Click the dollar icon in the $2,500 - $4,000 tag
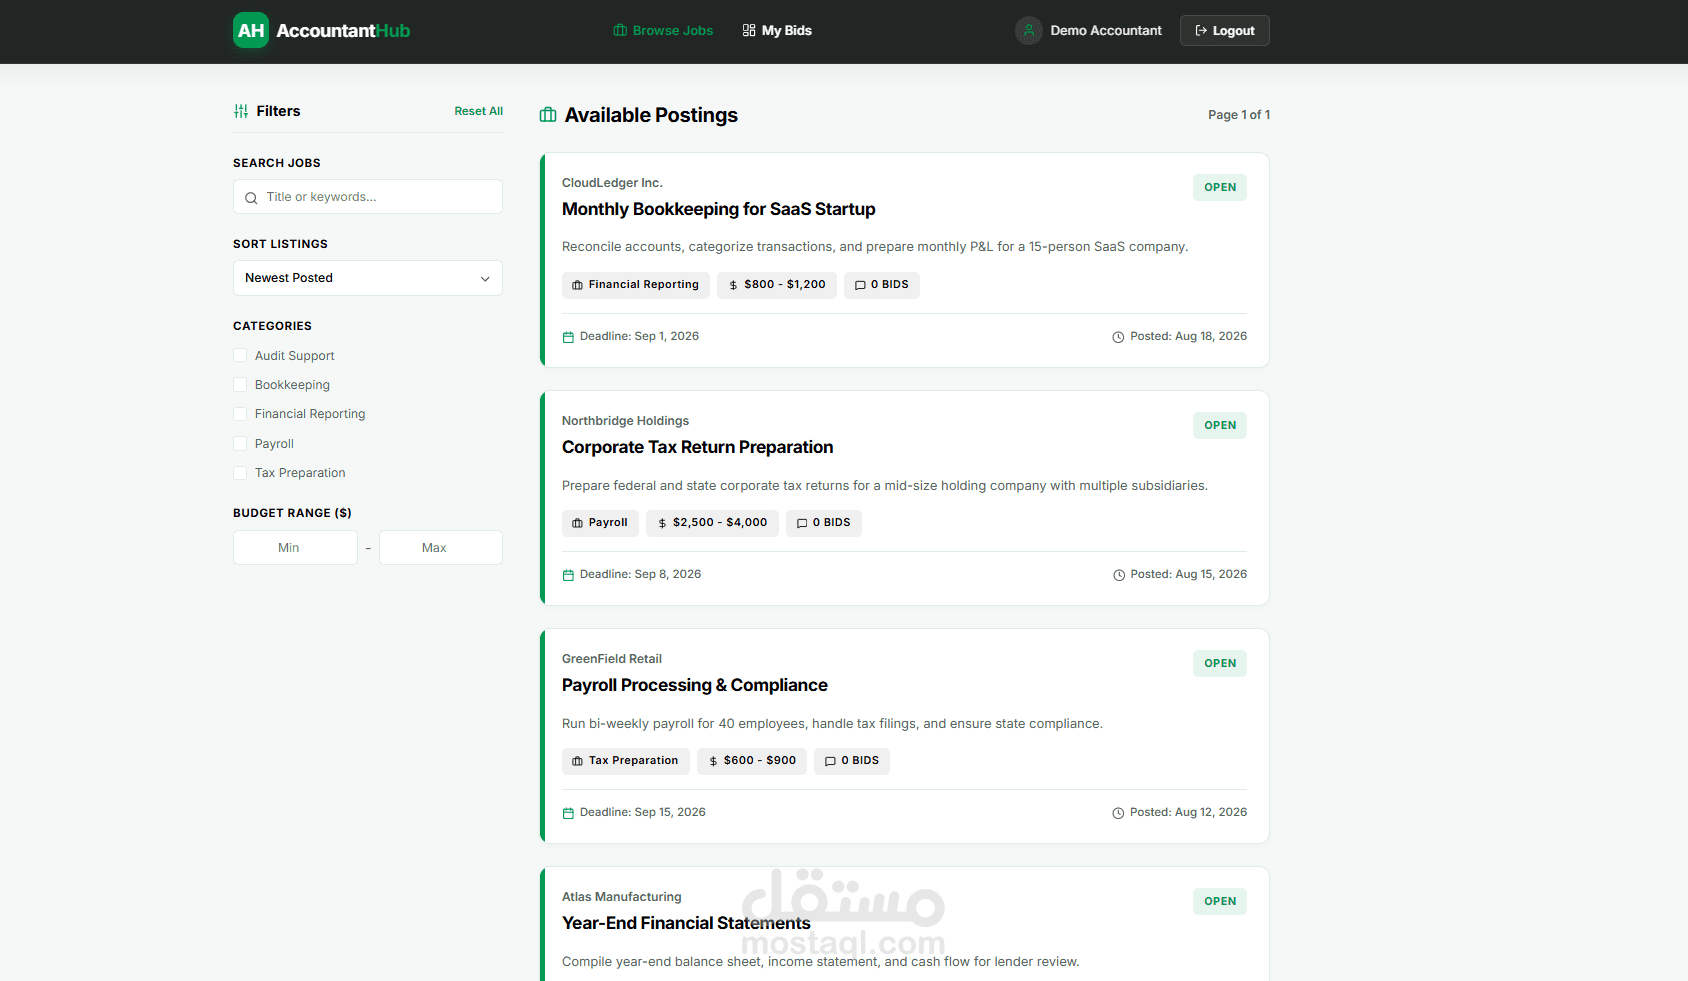 [662, 523]
